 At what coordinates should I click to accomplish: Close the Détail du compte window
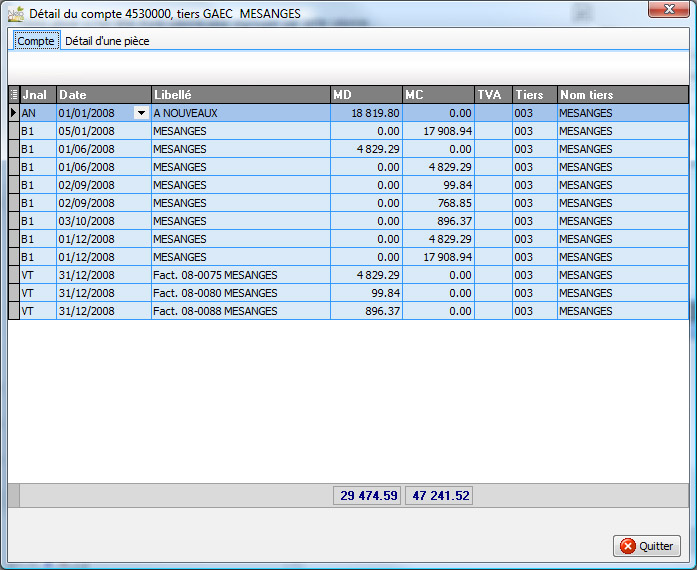coord(664,9)
